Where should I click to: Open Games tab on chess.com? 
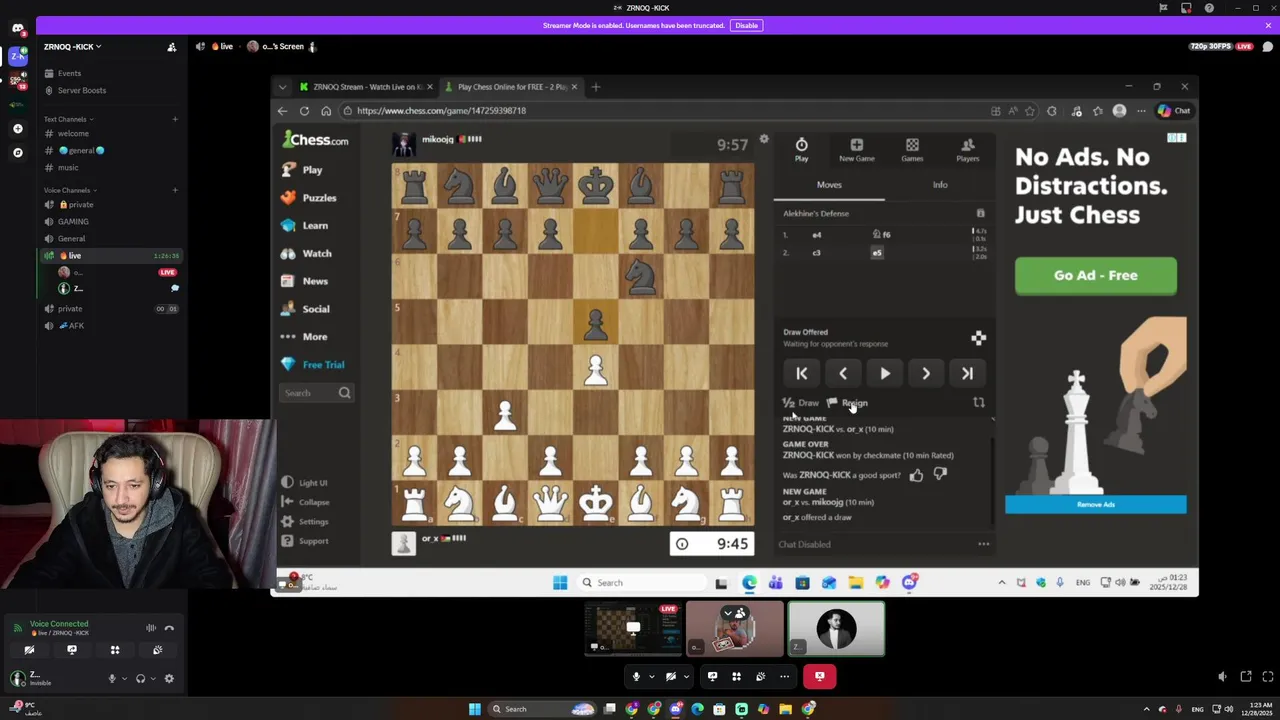[912, 150]
